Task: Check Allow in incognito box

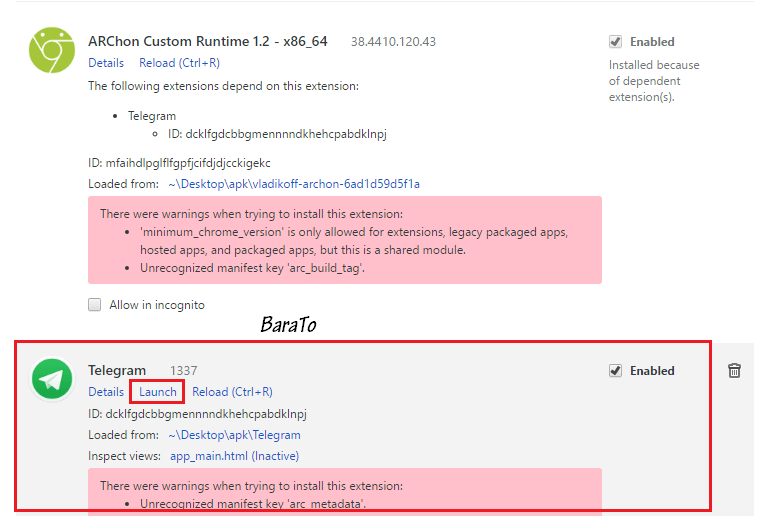Action: [94, 305]
